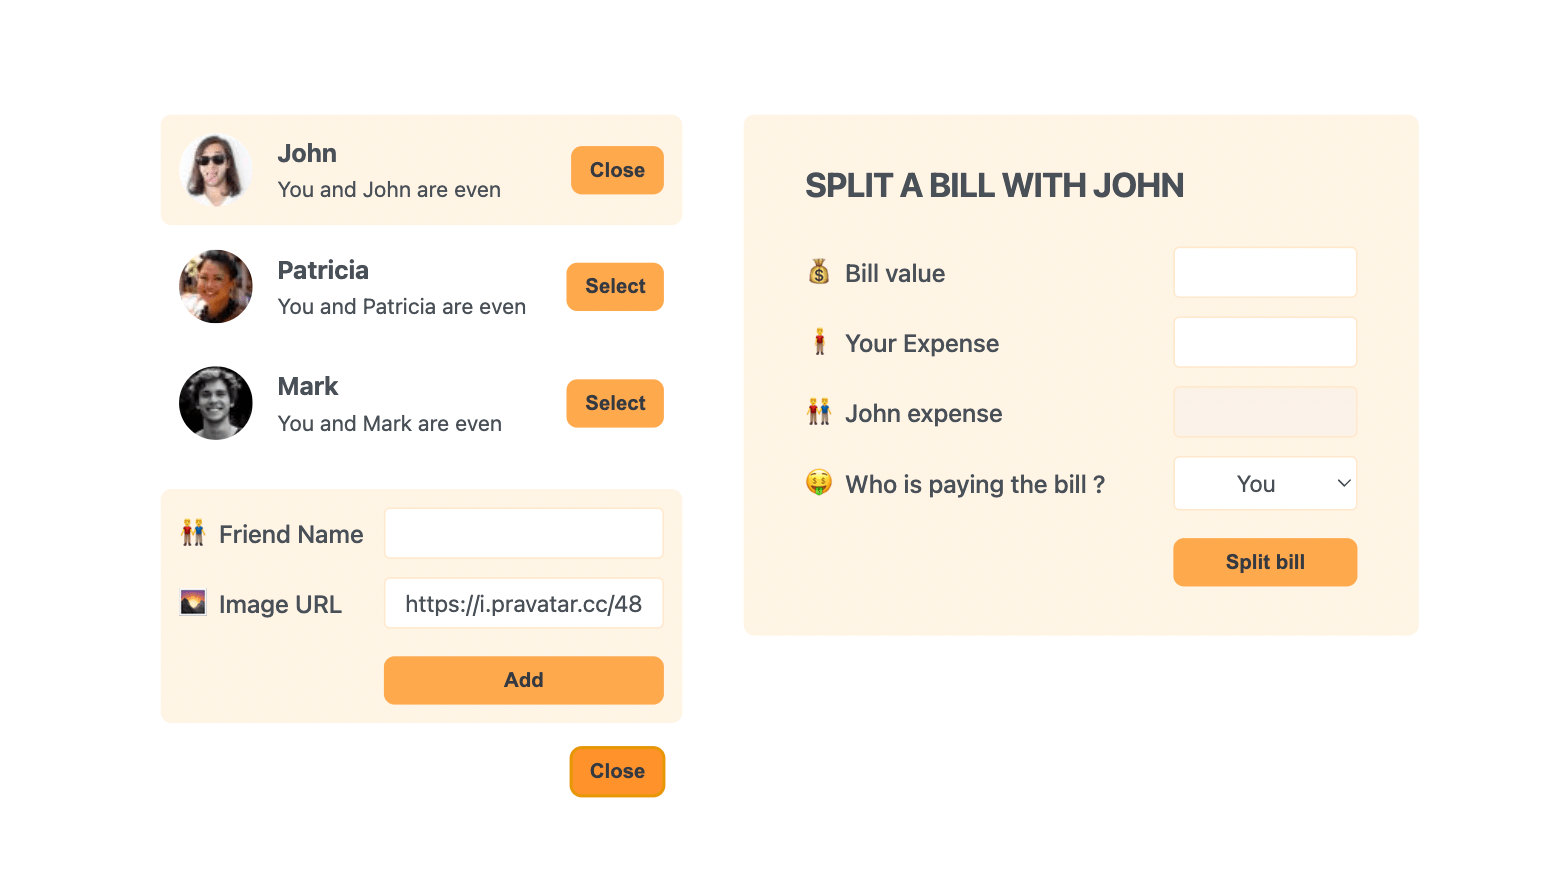
Task: Click the picture icon beside Image URL
Action: tap(193, 602)
